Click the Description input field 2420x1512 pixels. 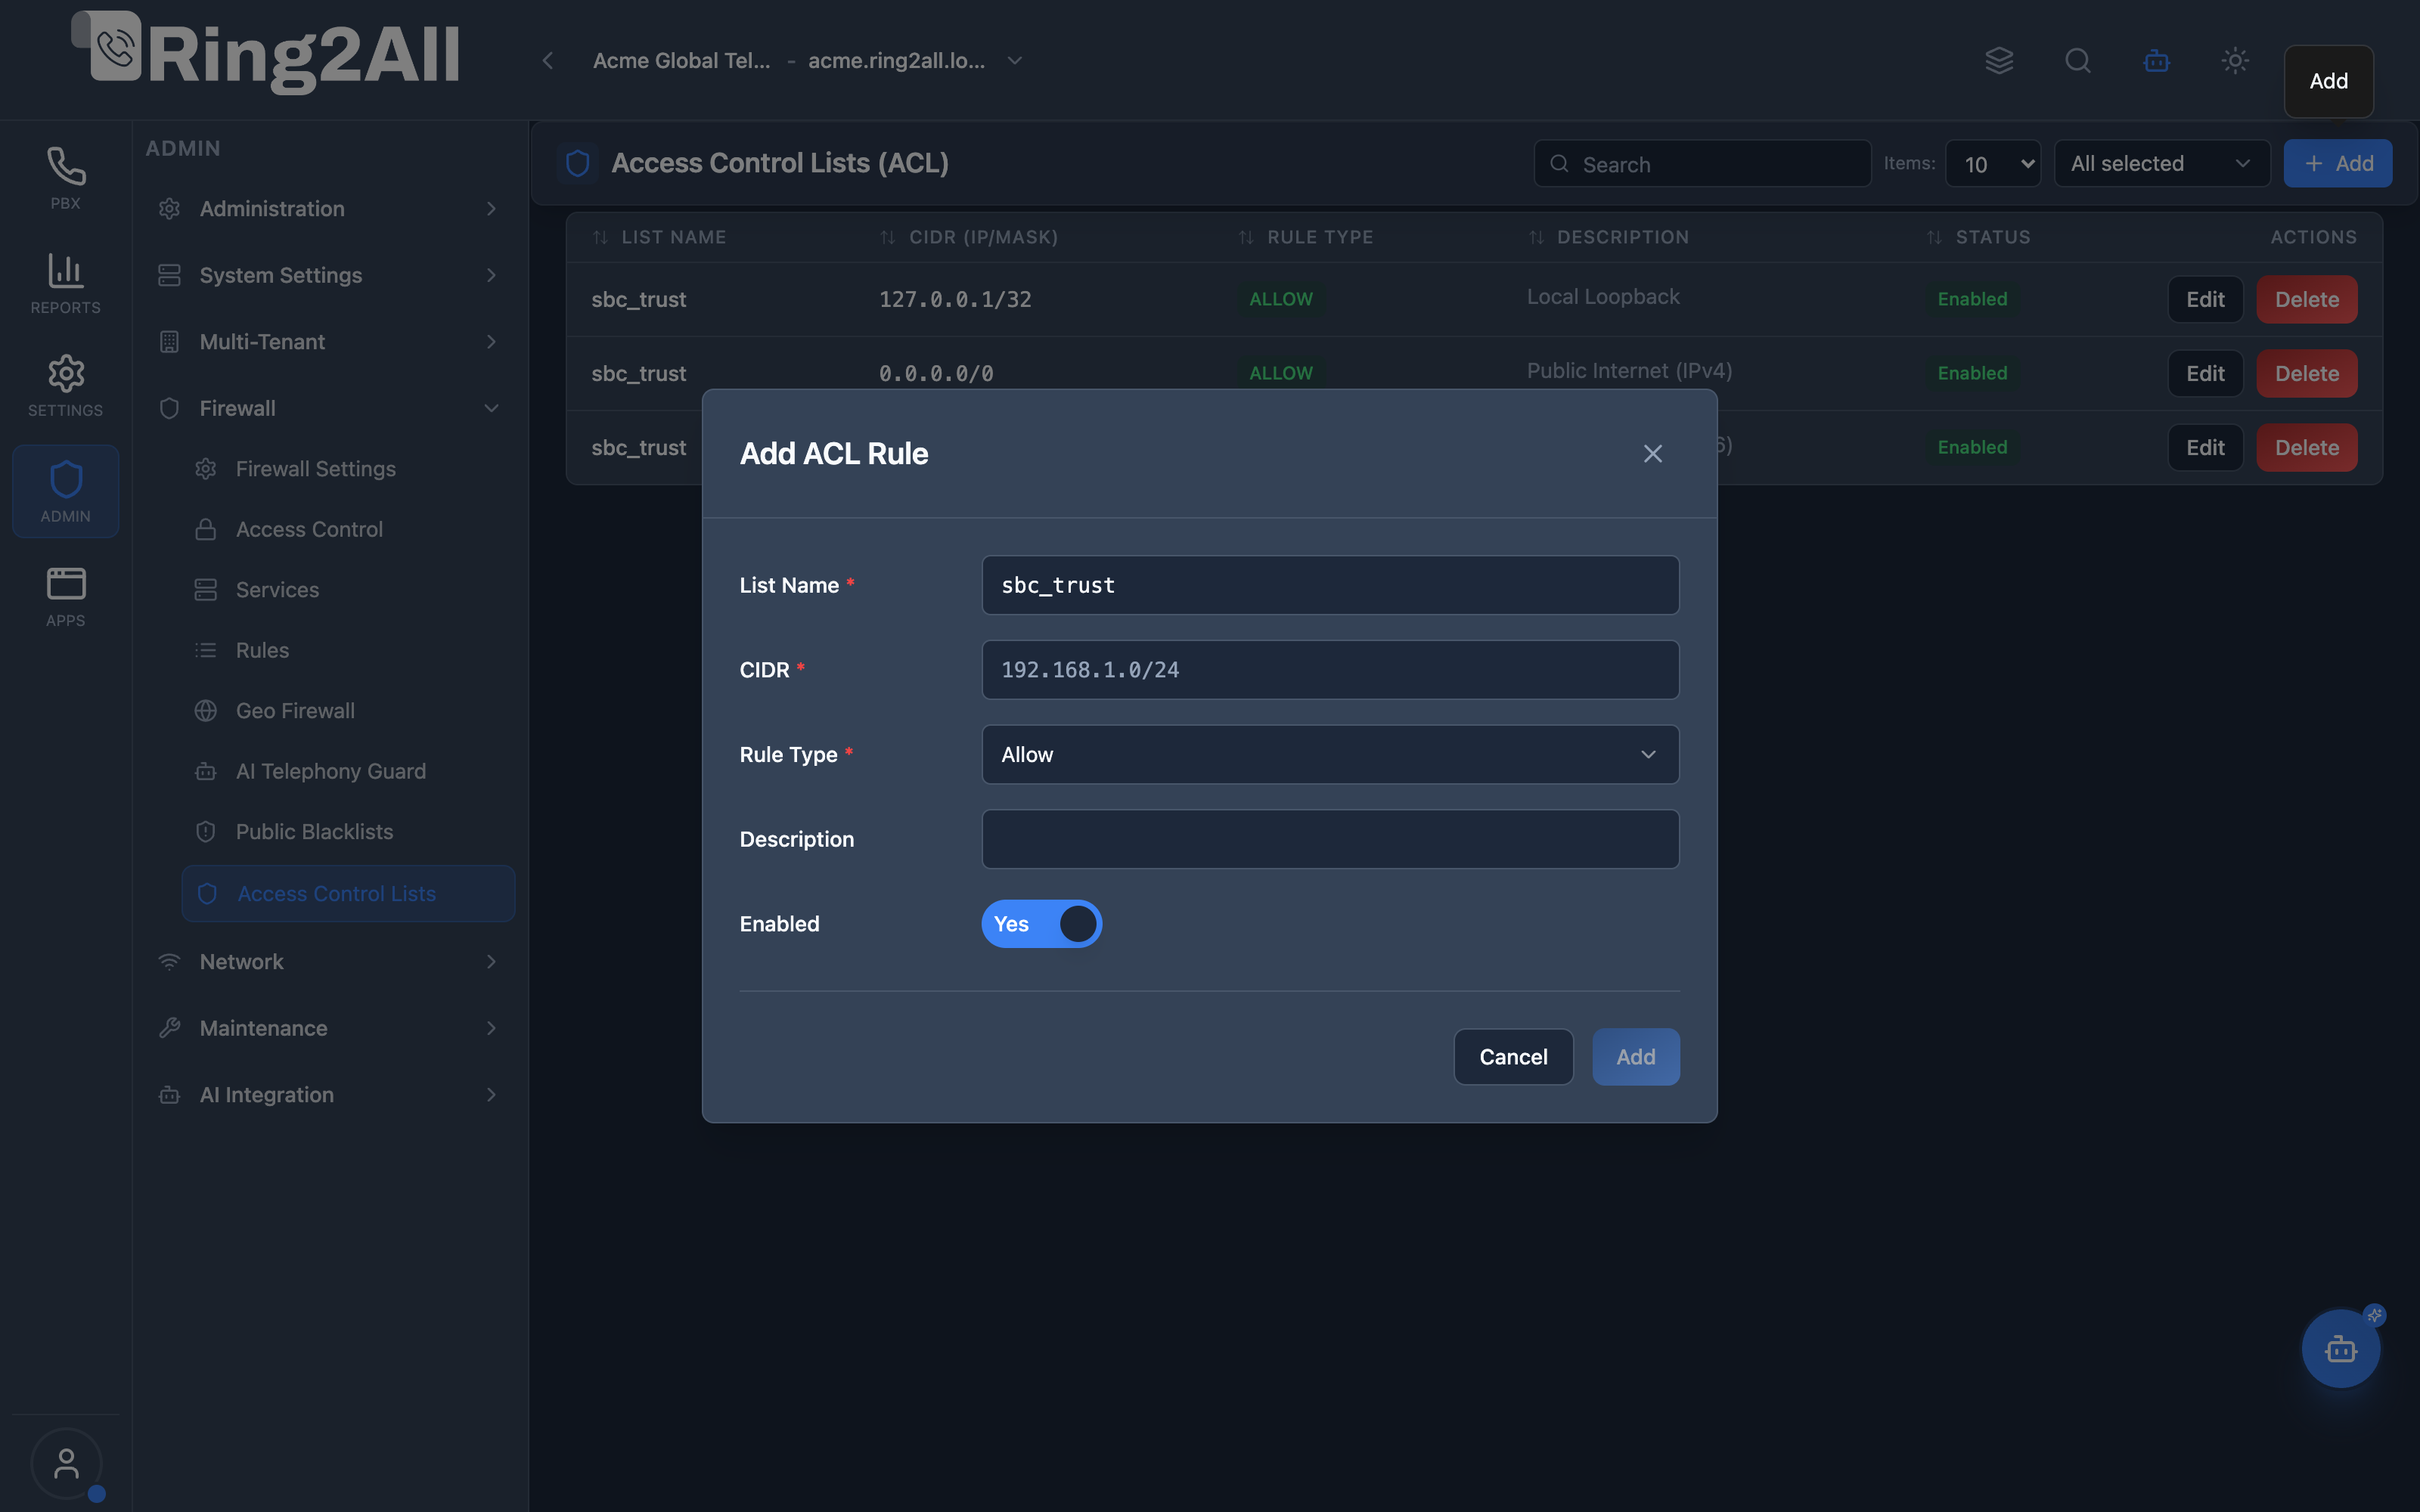[x=1330, y=839]
